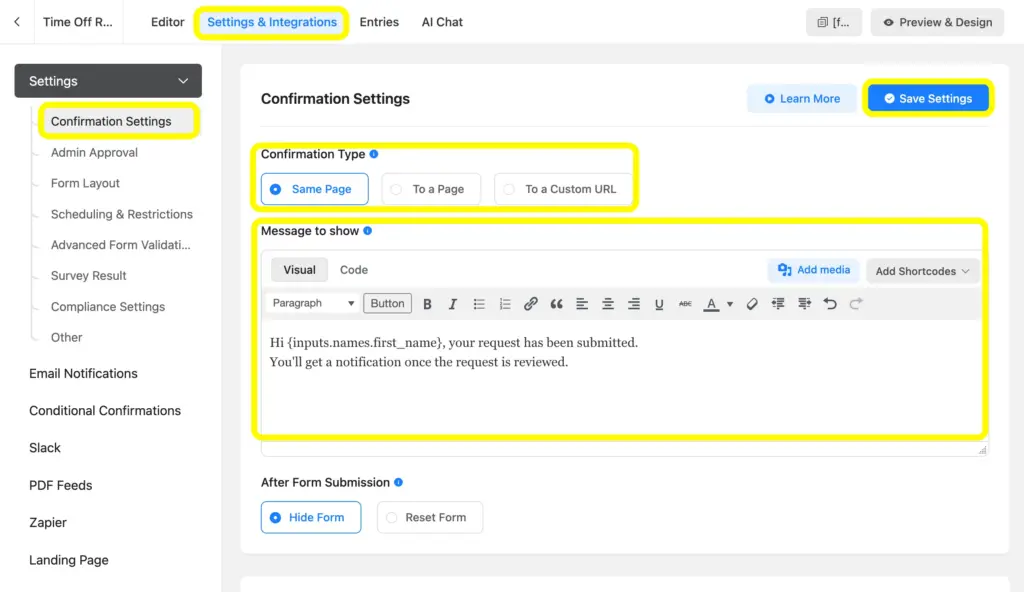This screenshot has width=1024, height=592.
Task: Clear formatting with the eraser icon
Action: (752, 304)
